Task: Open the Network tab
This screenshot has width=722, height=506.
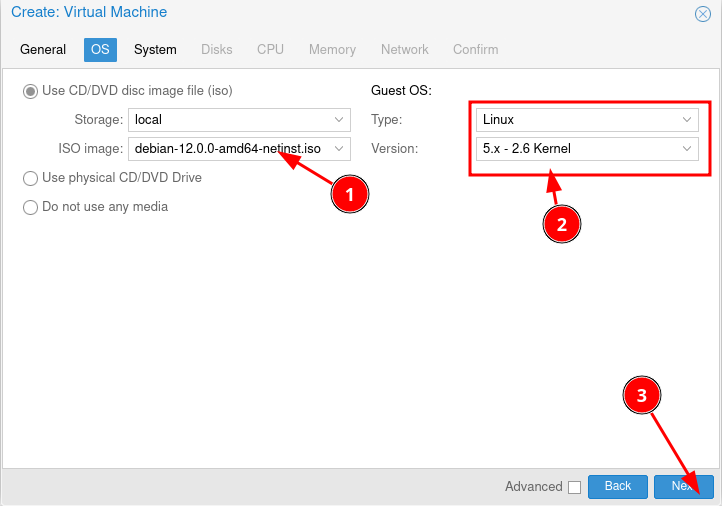Action: [404, 49]
